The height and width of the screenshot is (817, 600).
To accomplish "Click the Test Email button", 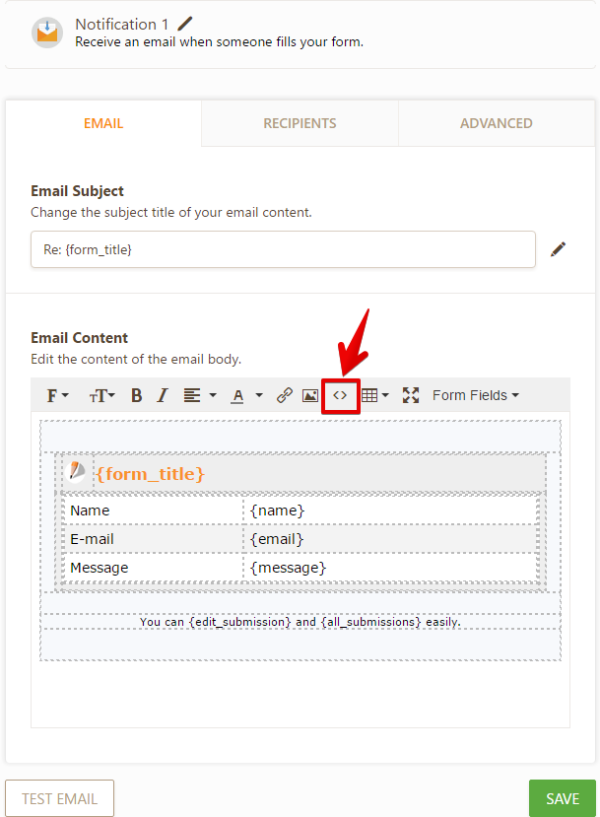I will click(60, 799).
